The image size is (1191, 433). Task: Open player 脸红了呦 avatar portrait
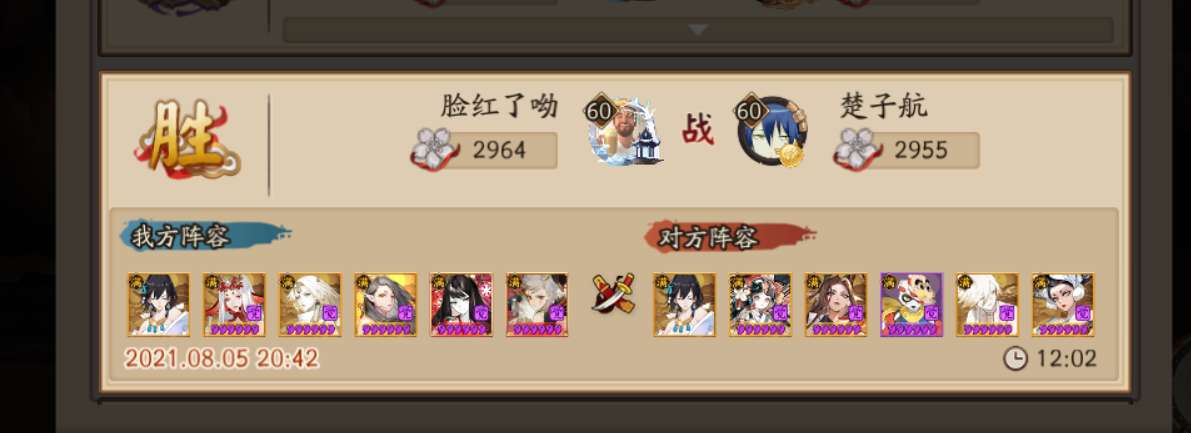point(624,130)
